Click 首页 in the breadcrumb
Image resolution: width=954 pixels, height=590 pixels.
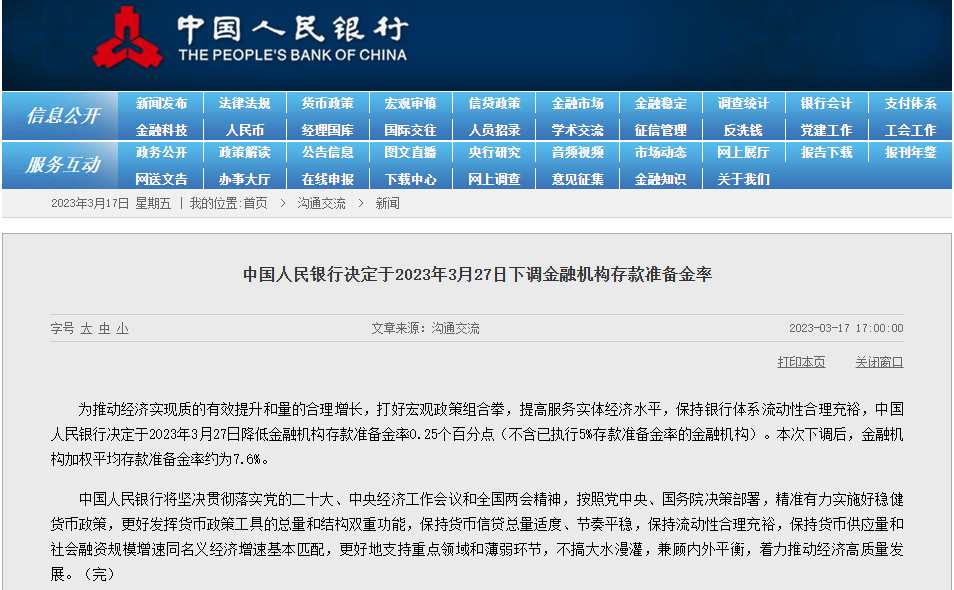click(x=256, y=203)
